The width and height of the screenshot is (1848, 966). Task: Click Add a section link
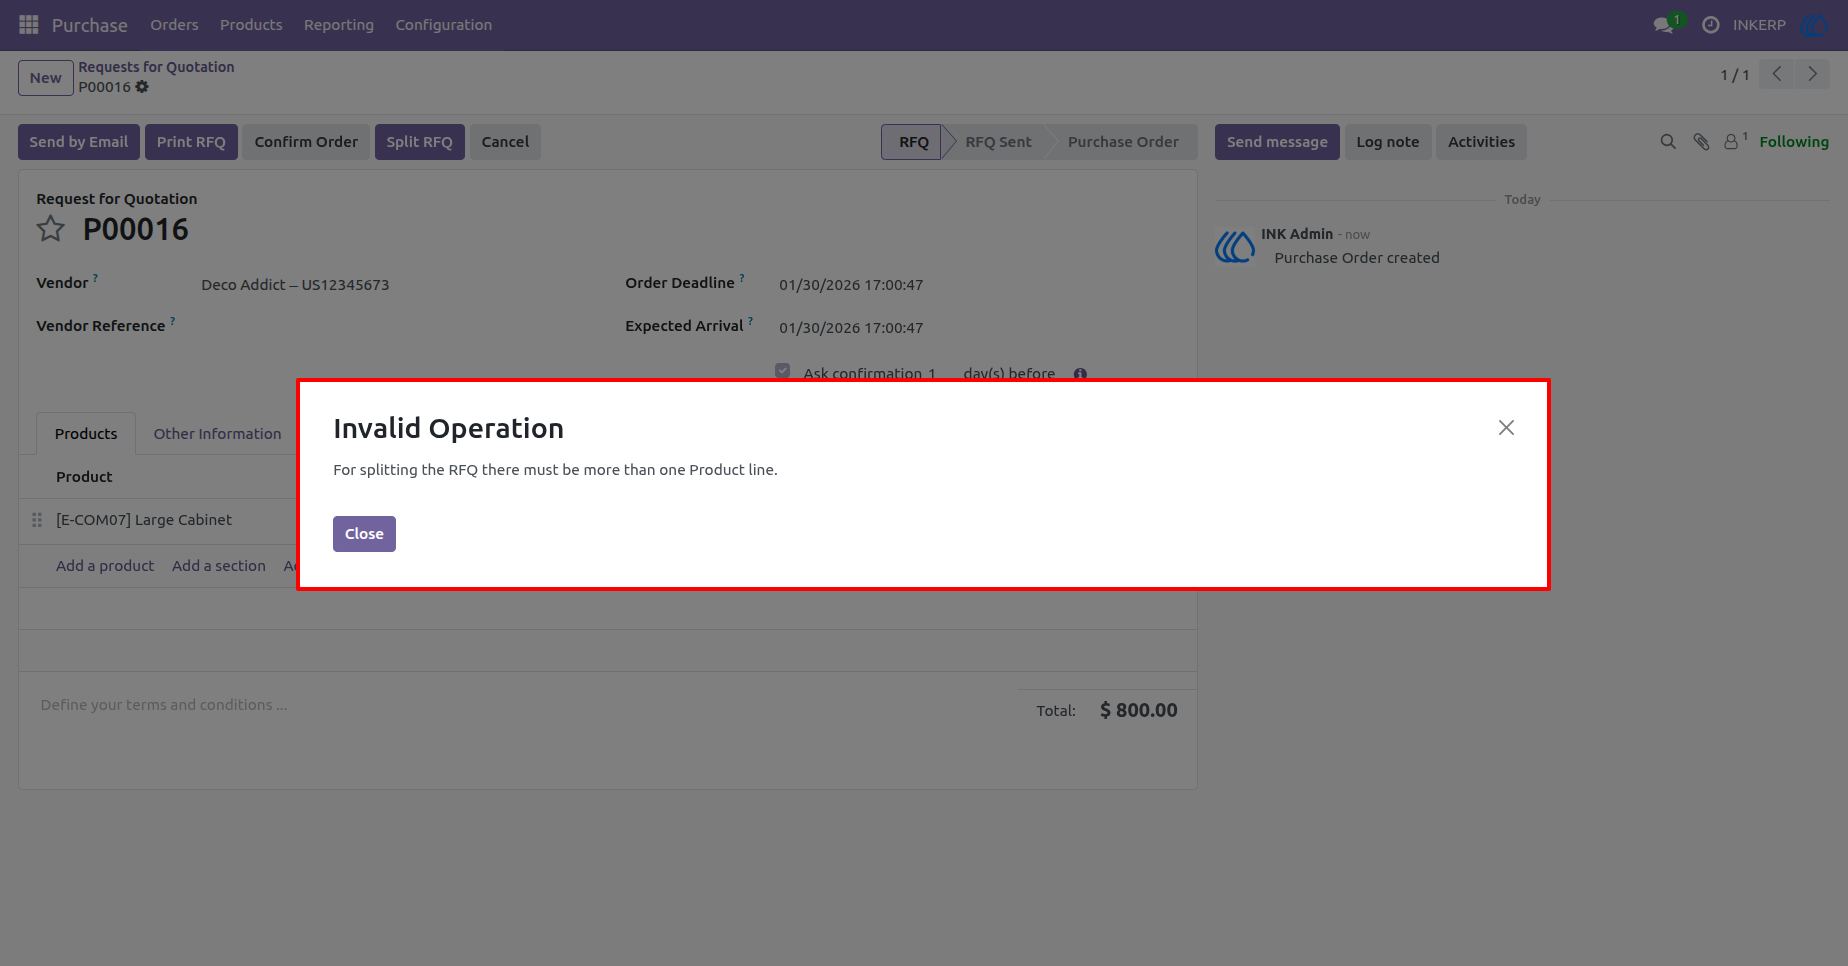[x=219, y=566]
